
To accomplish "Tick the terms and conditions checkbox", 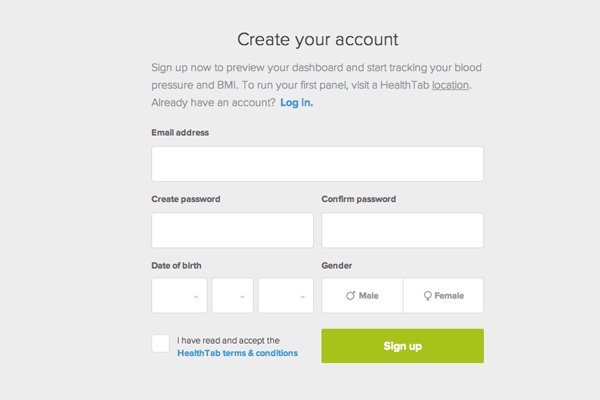I will 160,343.
